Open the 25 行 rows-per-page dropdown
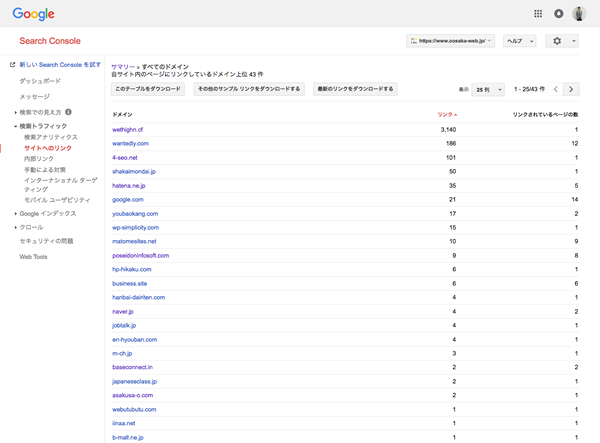The width and height of the screenshot is (600, 443). click(488, 90)
